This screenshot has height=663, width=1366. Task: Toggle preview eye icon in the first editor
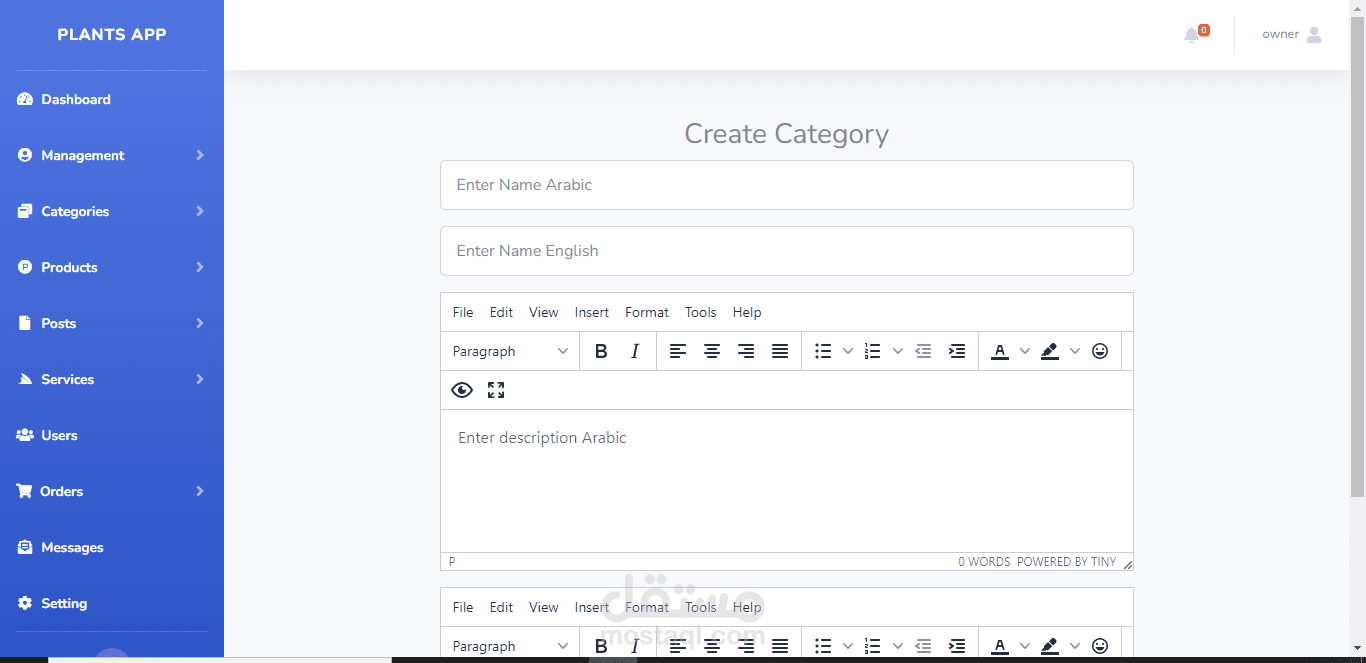pyautogui.click(x=462, y=390)
